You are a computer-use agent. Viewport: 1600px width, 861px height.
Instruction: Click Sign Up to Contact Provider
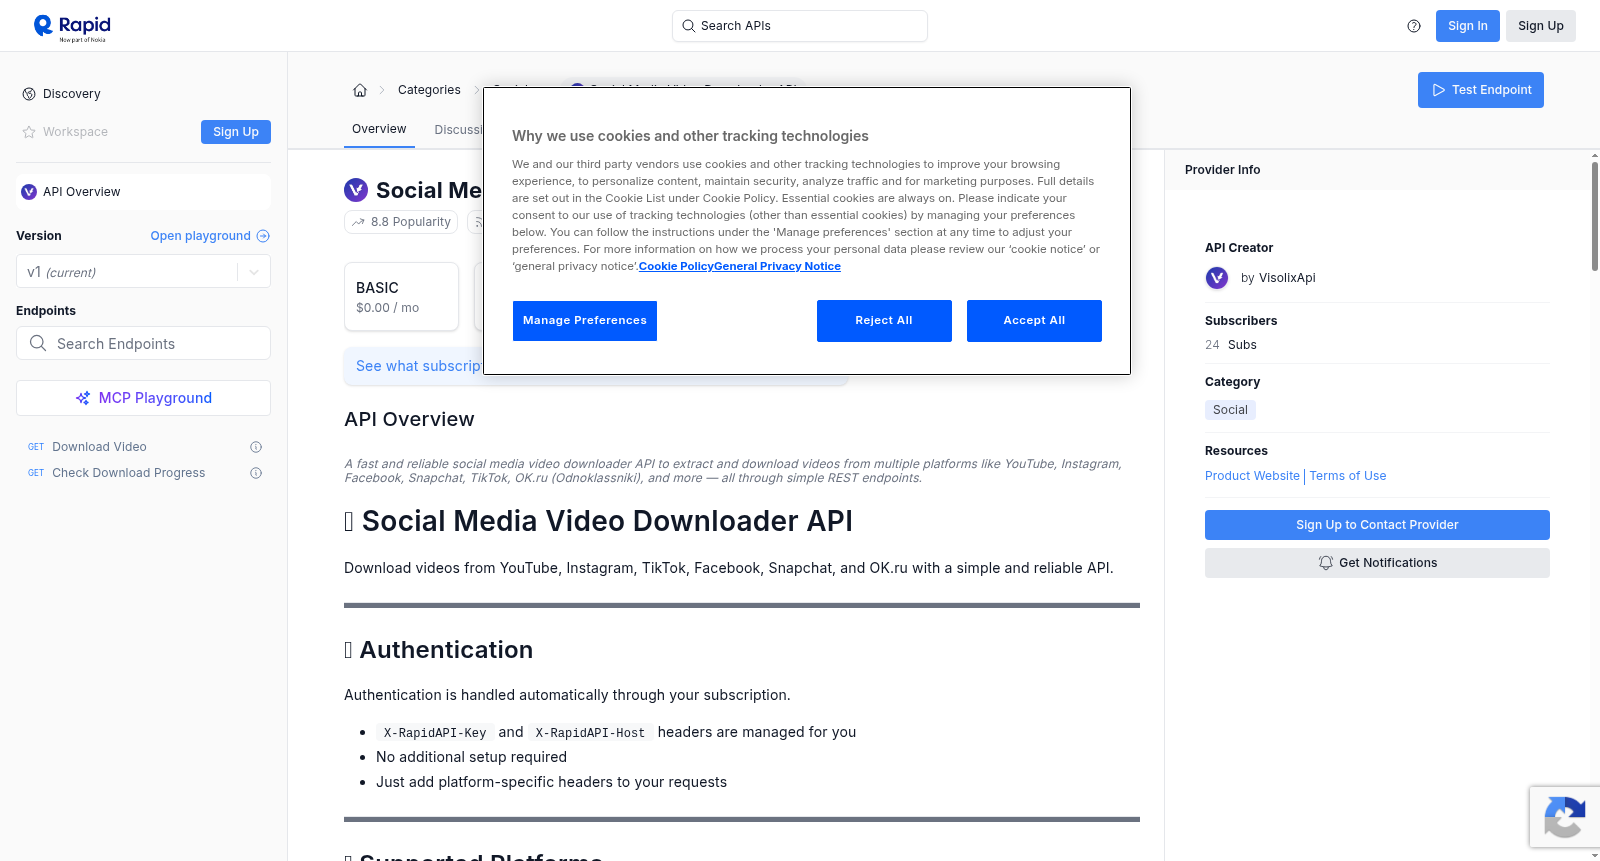1377,525
